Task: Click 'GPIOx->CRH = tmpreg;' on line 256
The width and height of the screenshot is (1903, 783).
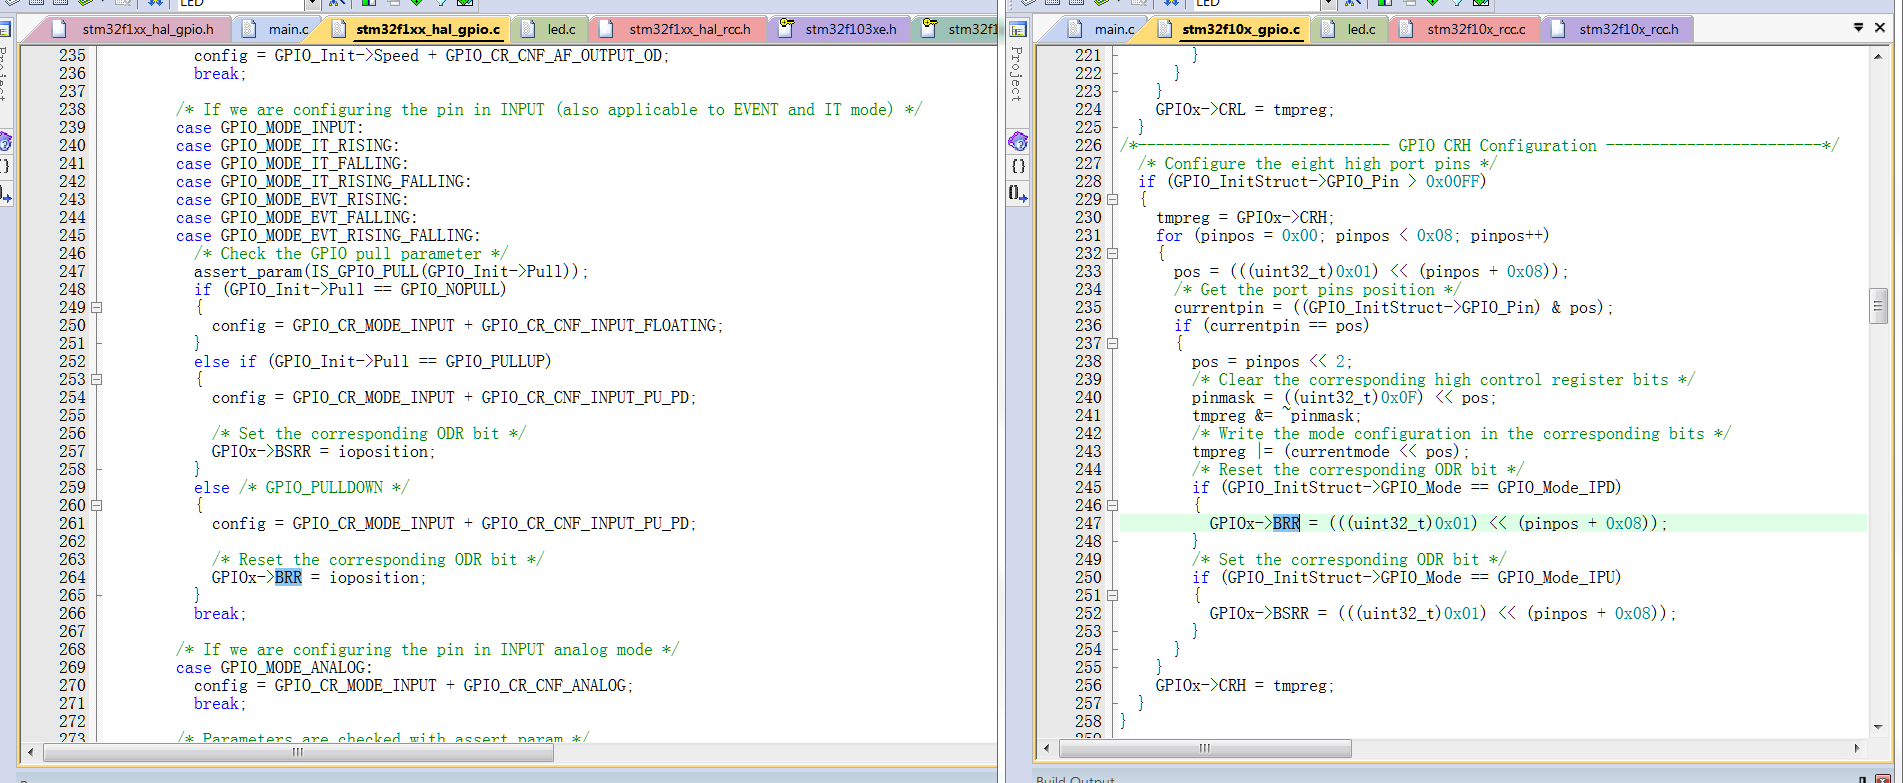Action: tap(1245, 686)
